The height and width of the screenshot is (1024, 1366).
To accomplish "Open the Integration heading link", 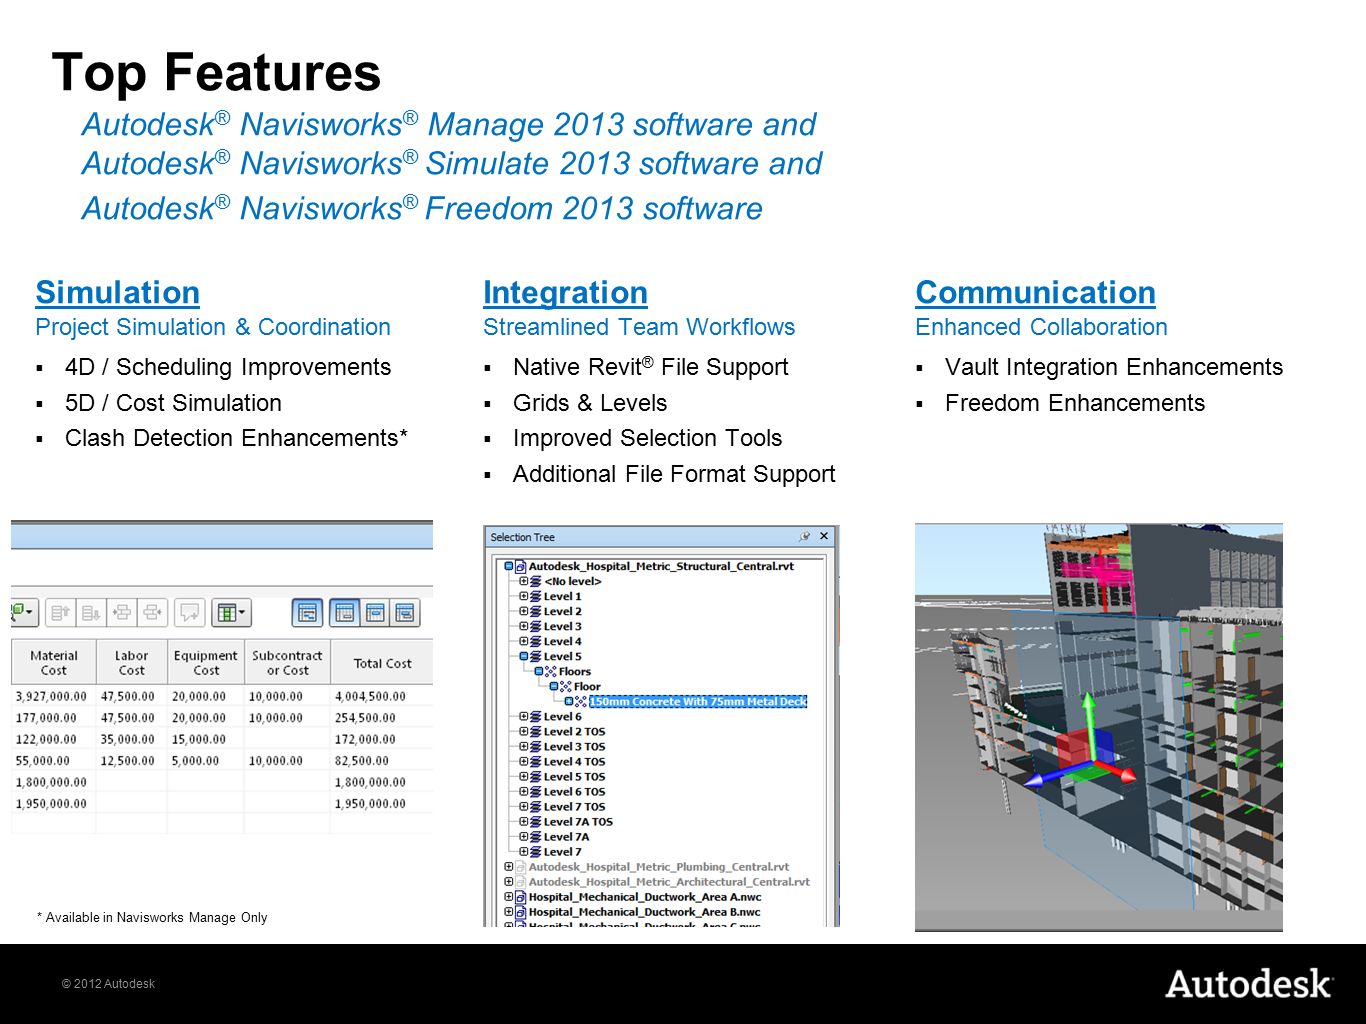I will click(x=565, y=292).
